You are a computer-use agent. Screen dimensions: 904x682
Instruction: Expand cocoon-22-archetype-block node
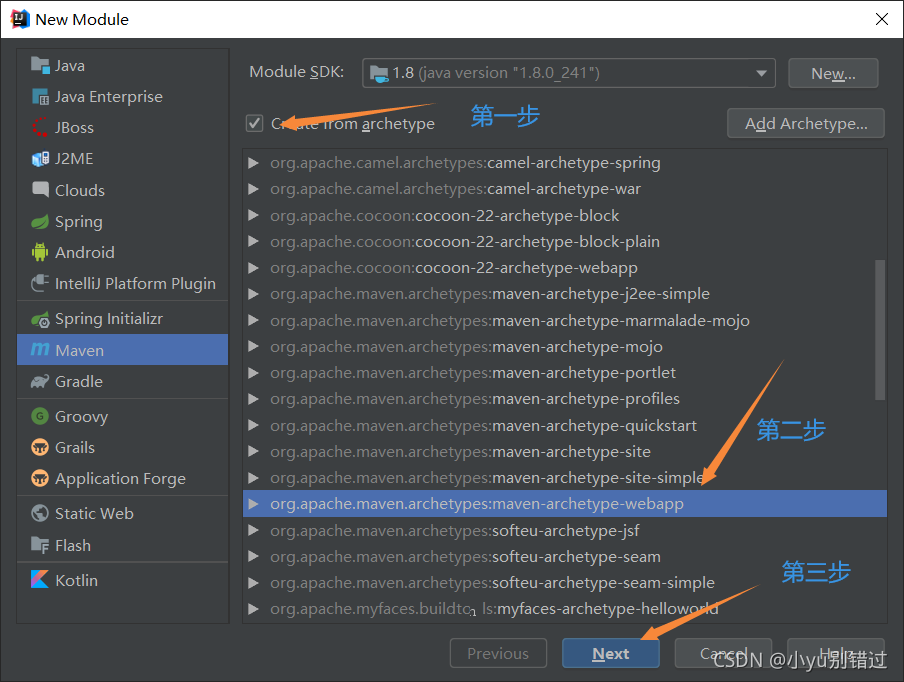[253, 215]
